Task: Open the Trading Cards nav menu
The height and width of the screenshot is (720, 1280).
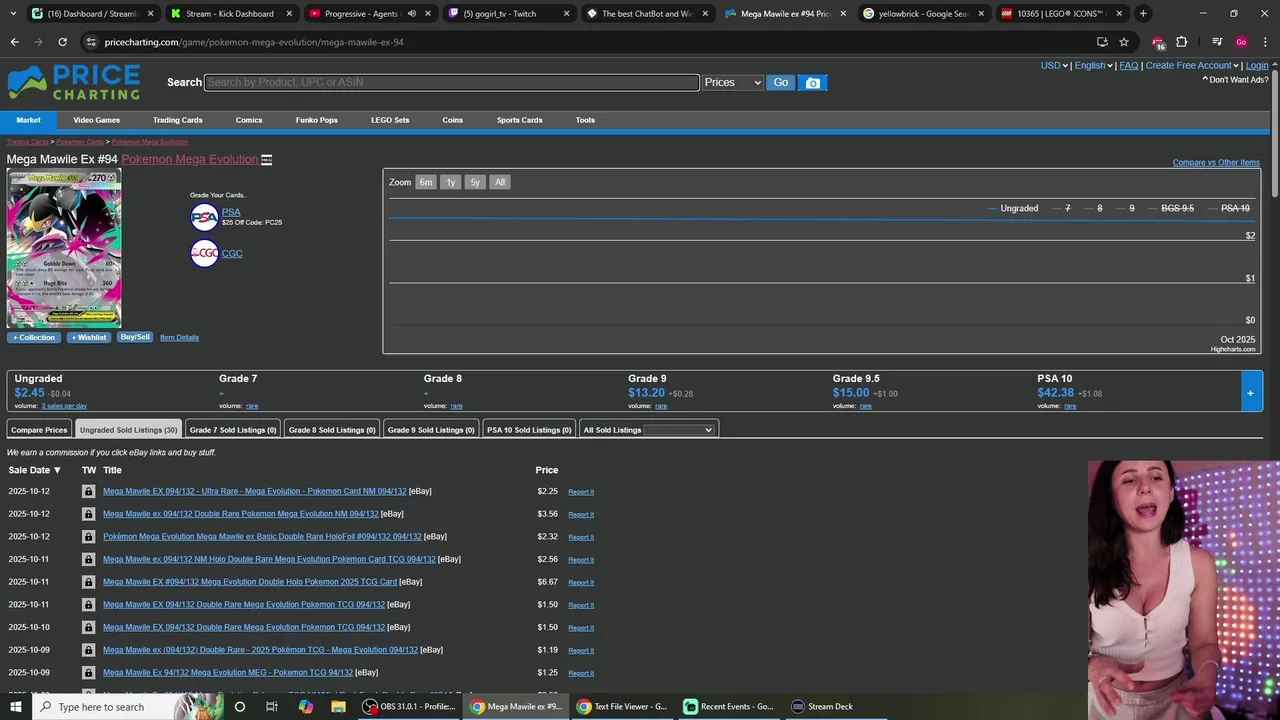Action: click(178, 120)
